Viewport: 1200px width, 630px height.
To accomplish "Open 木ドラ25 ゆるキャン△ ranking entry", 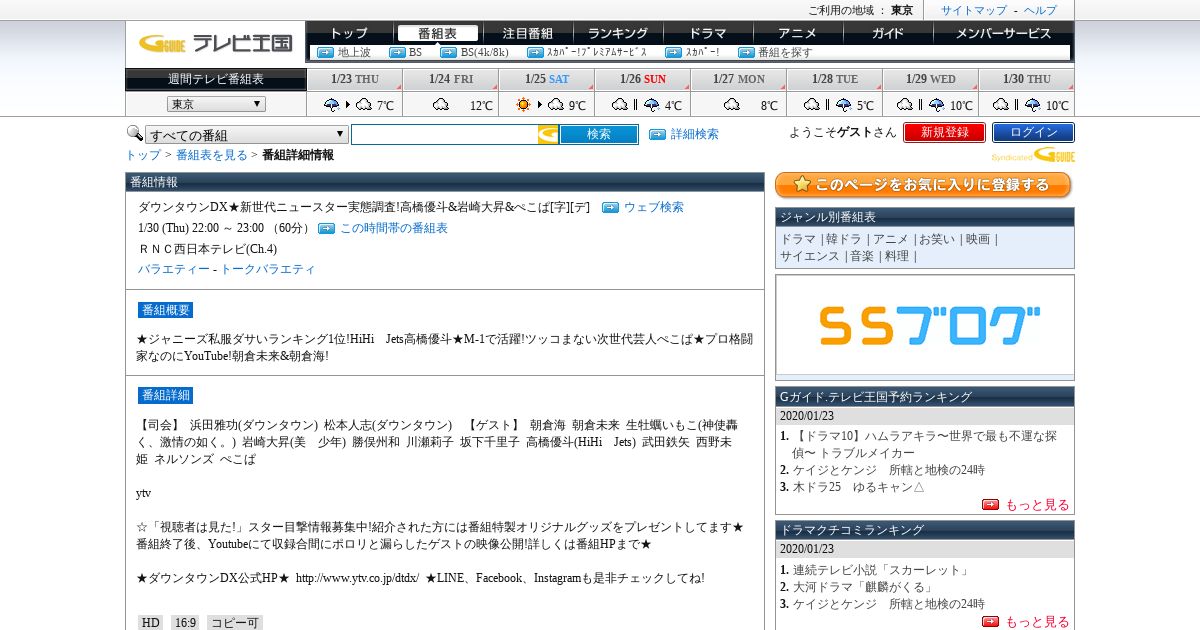I will point(858,487).
